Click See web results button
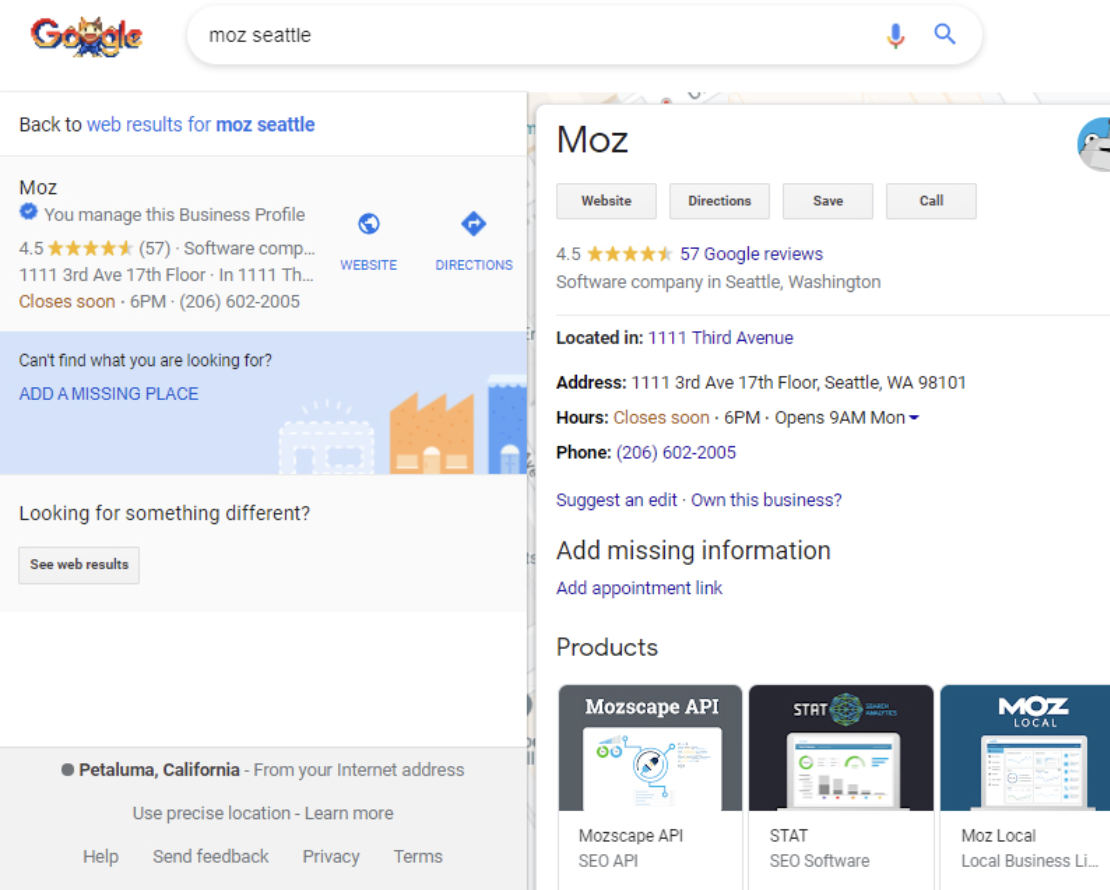This screenshot has width=1110, height=890. click(79, 565)
